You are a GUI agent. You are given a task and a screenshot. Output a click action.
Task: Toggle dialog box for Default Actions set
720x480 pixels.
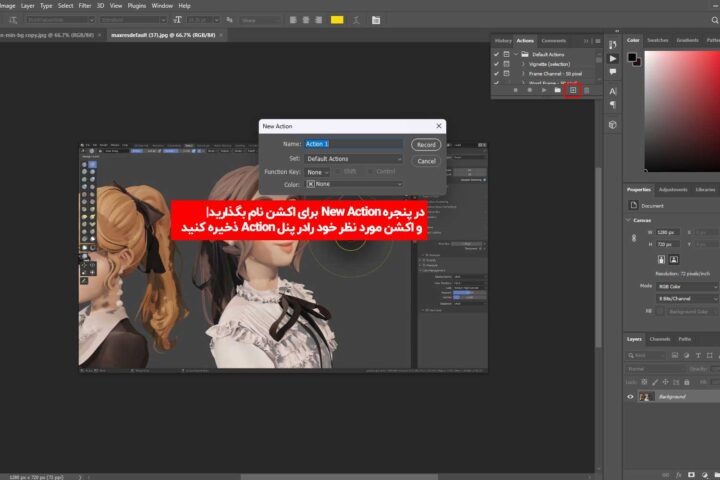506,54
